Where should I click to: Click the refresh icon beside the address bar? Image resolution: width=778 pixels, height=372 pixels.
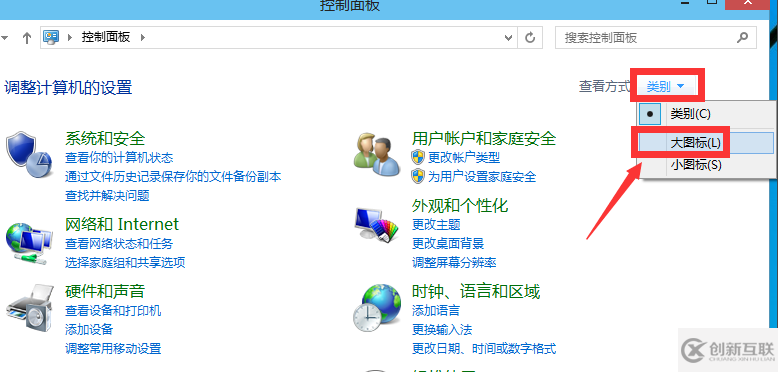pyautogui.click(x=530, y=37)
